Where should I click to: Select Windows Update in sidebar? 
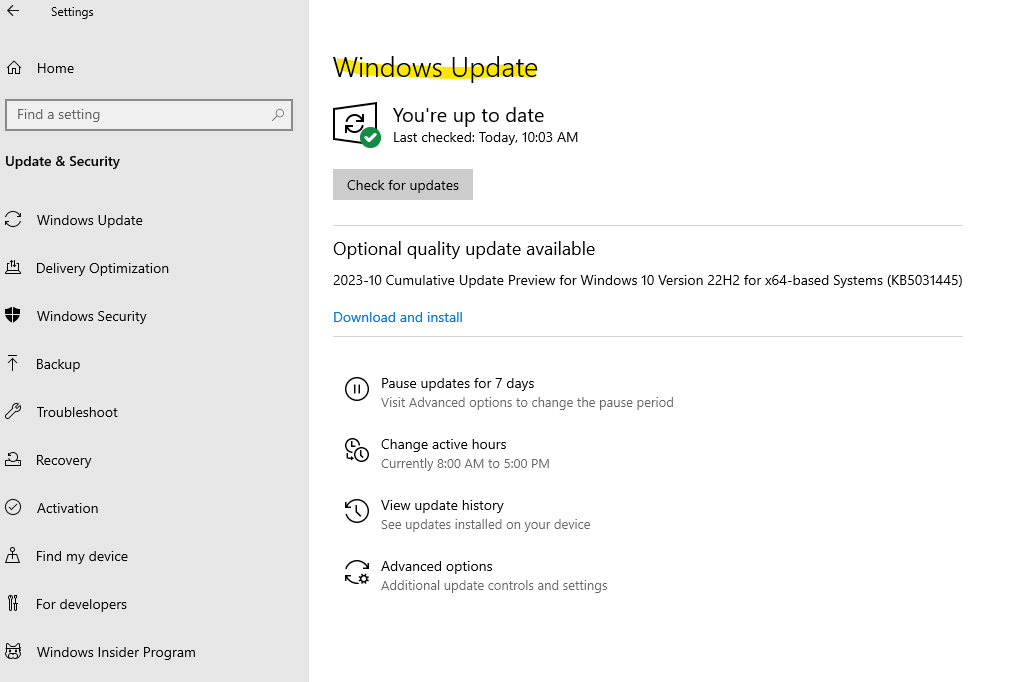(x=90, y=220)
